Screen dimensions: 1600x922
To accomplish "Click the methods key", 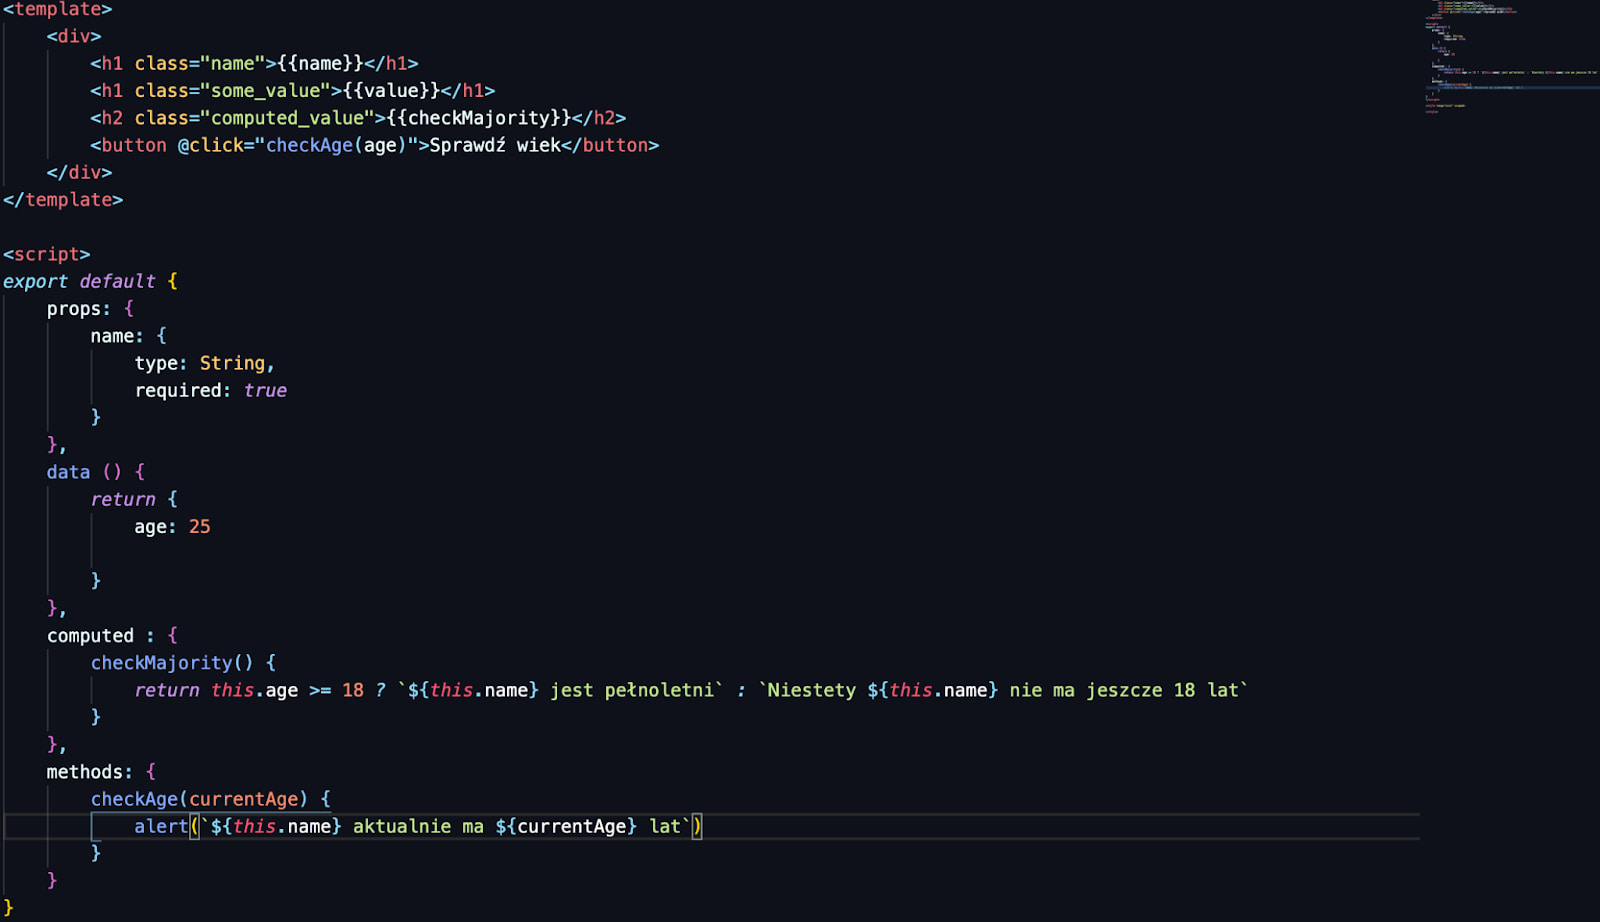I will 85,772.
